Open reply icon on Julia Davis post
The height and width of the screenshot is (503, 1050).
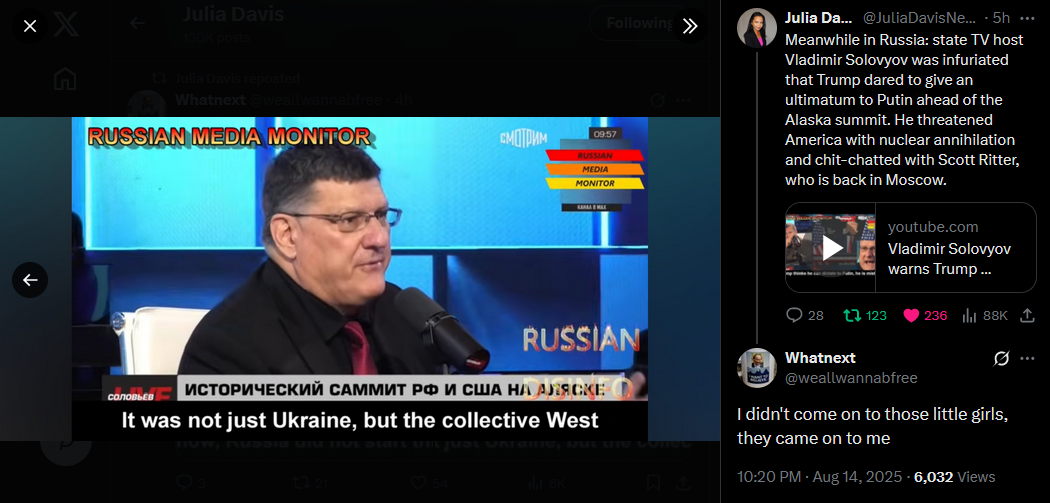(x=804, y=315)
